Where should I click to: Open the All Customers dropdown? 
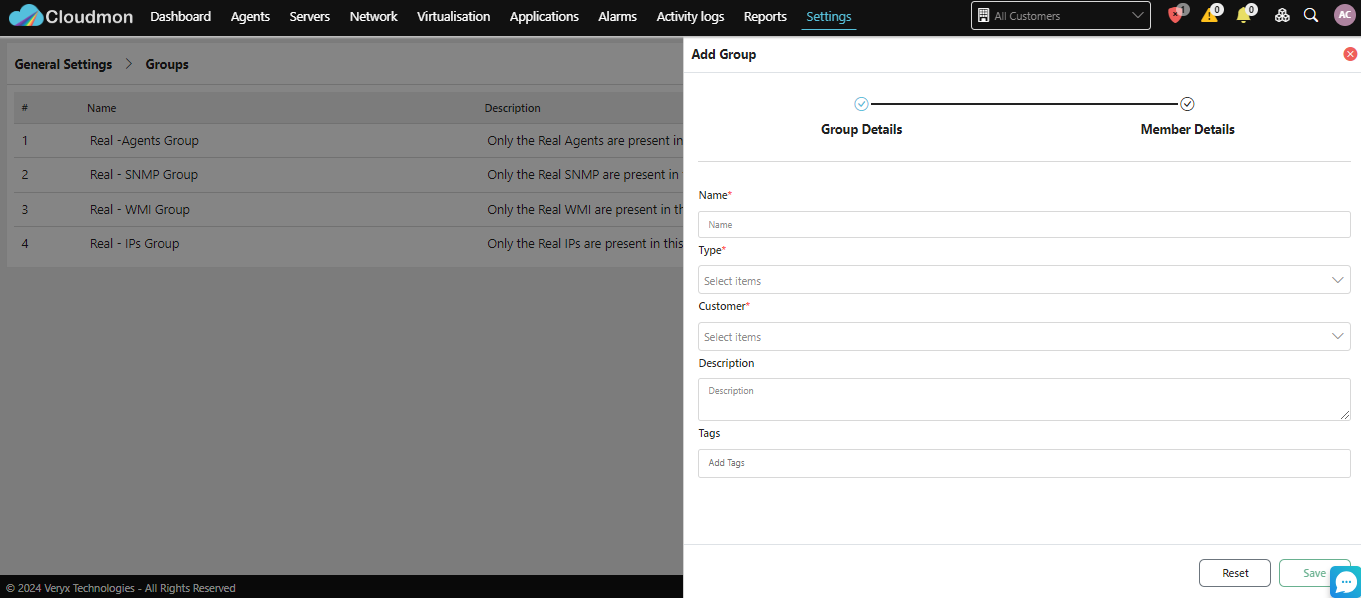[1061, 16]
